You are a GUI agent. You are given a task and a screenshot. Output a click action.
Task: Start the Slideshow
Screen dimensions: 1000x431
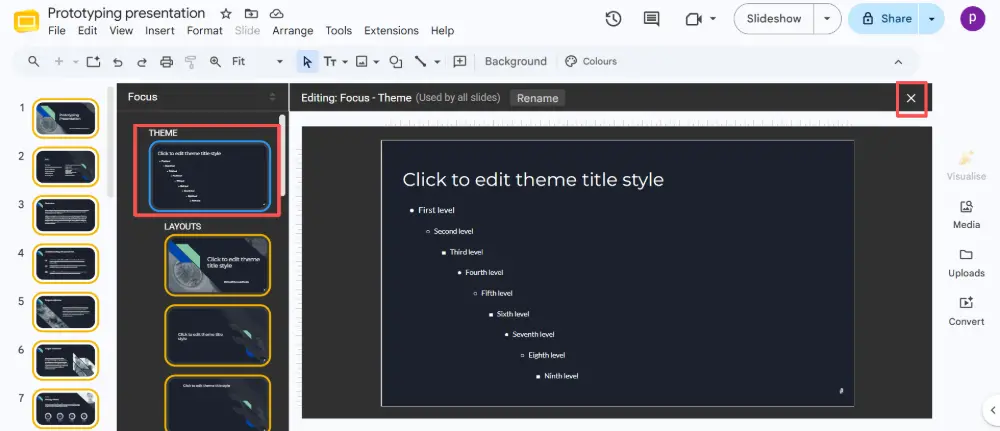point(774,18)
